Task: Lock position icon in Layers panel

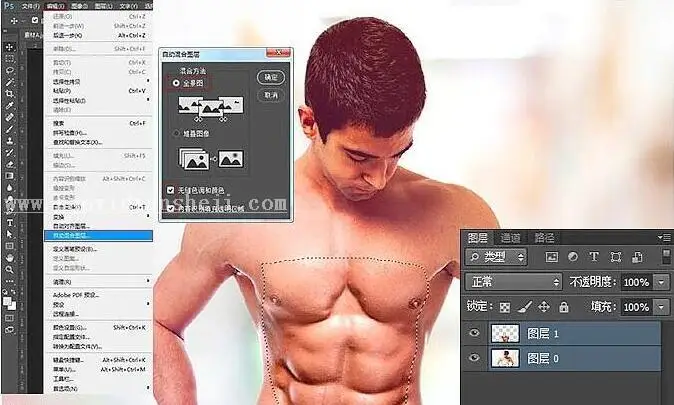Action: tap(544, 307)
